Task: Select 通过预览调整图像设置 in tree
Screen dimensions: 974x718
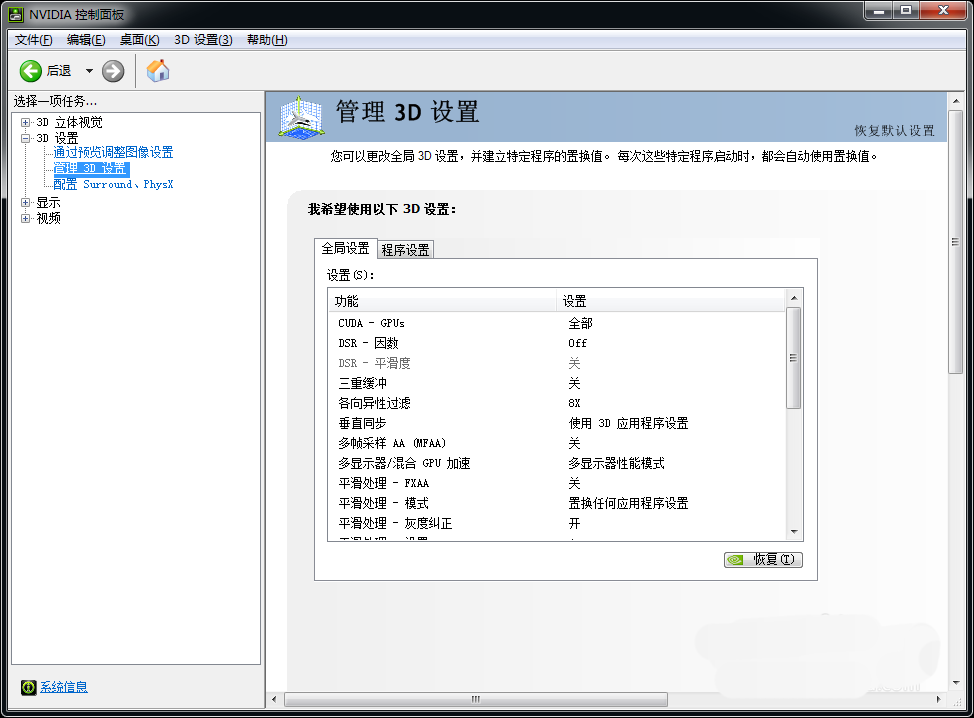Action: pyautogui.click(x=113, y=152)
